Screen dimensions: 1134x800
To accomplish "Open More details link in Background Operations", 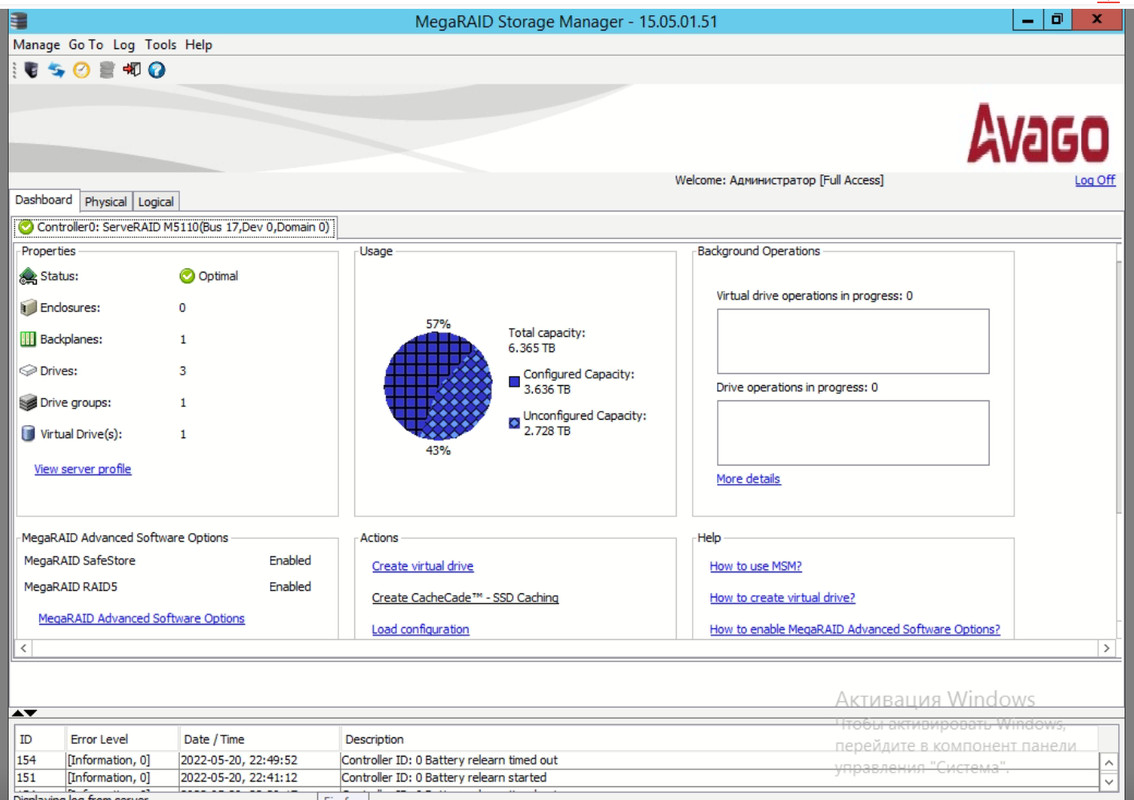I will point(749,479).
